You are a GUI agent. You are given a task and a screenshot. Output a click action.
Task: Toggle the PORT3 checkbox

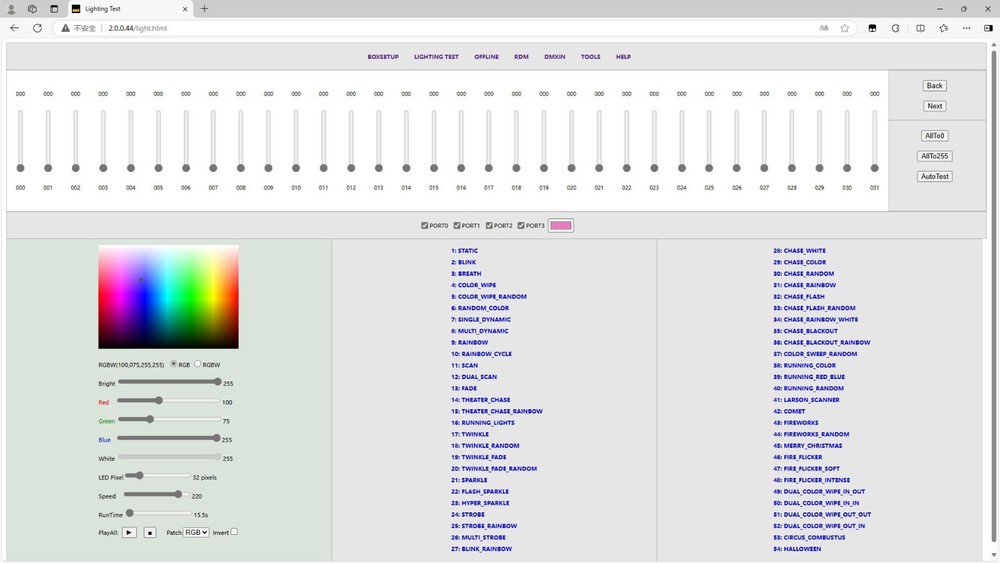521,226
